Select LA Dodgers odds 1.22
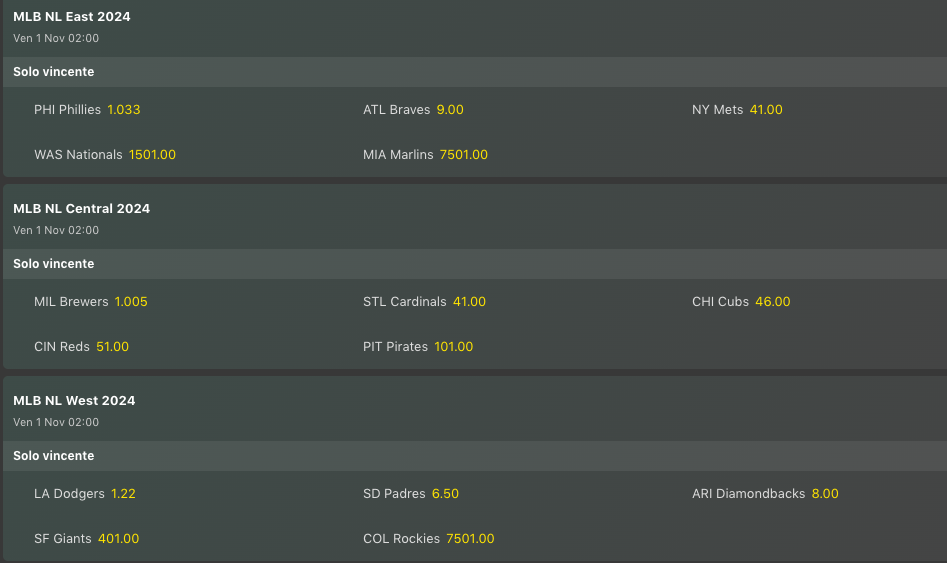This screenshot has height=563, width=947. click(x=123, y=494)
